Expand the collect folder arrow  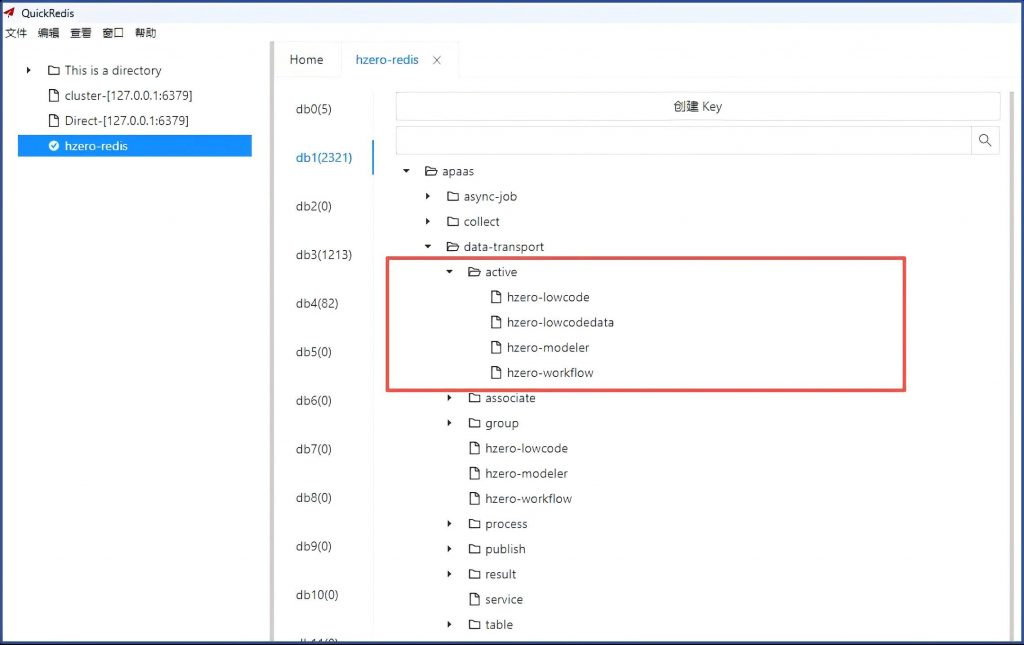point(428,222)
